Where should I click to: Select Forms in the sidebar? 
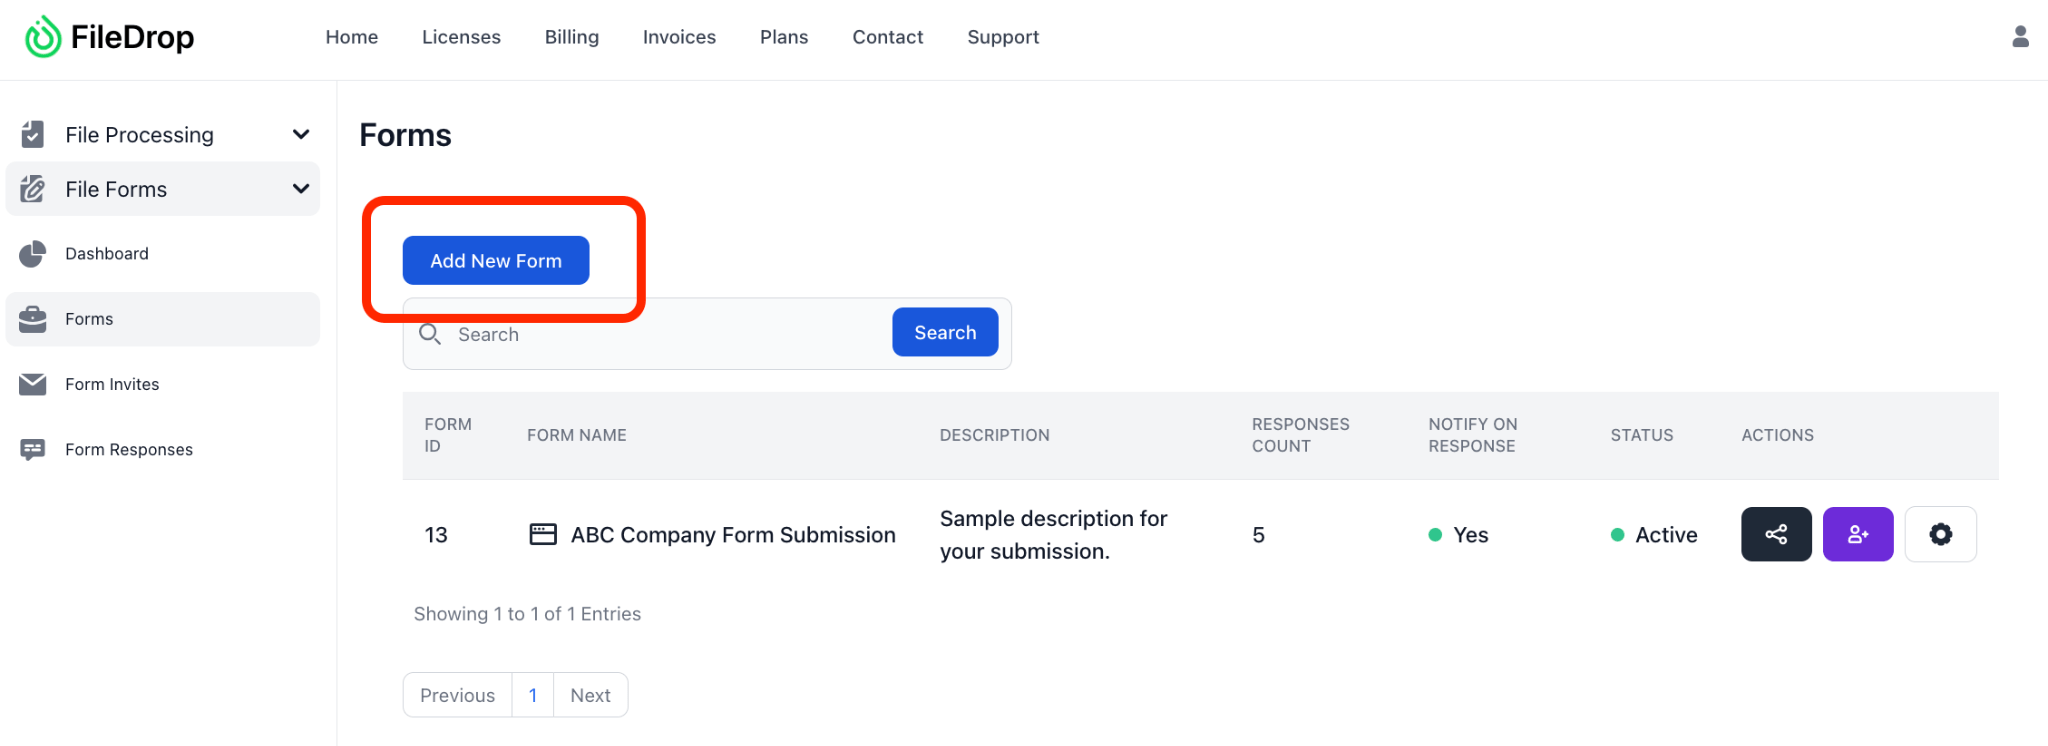pyautogui.click(x=89, y=319)
